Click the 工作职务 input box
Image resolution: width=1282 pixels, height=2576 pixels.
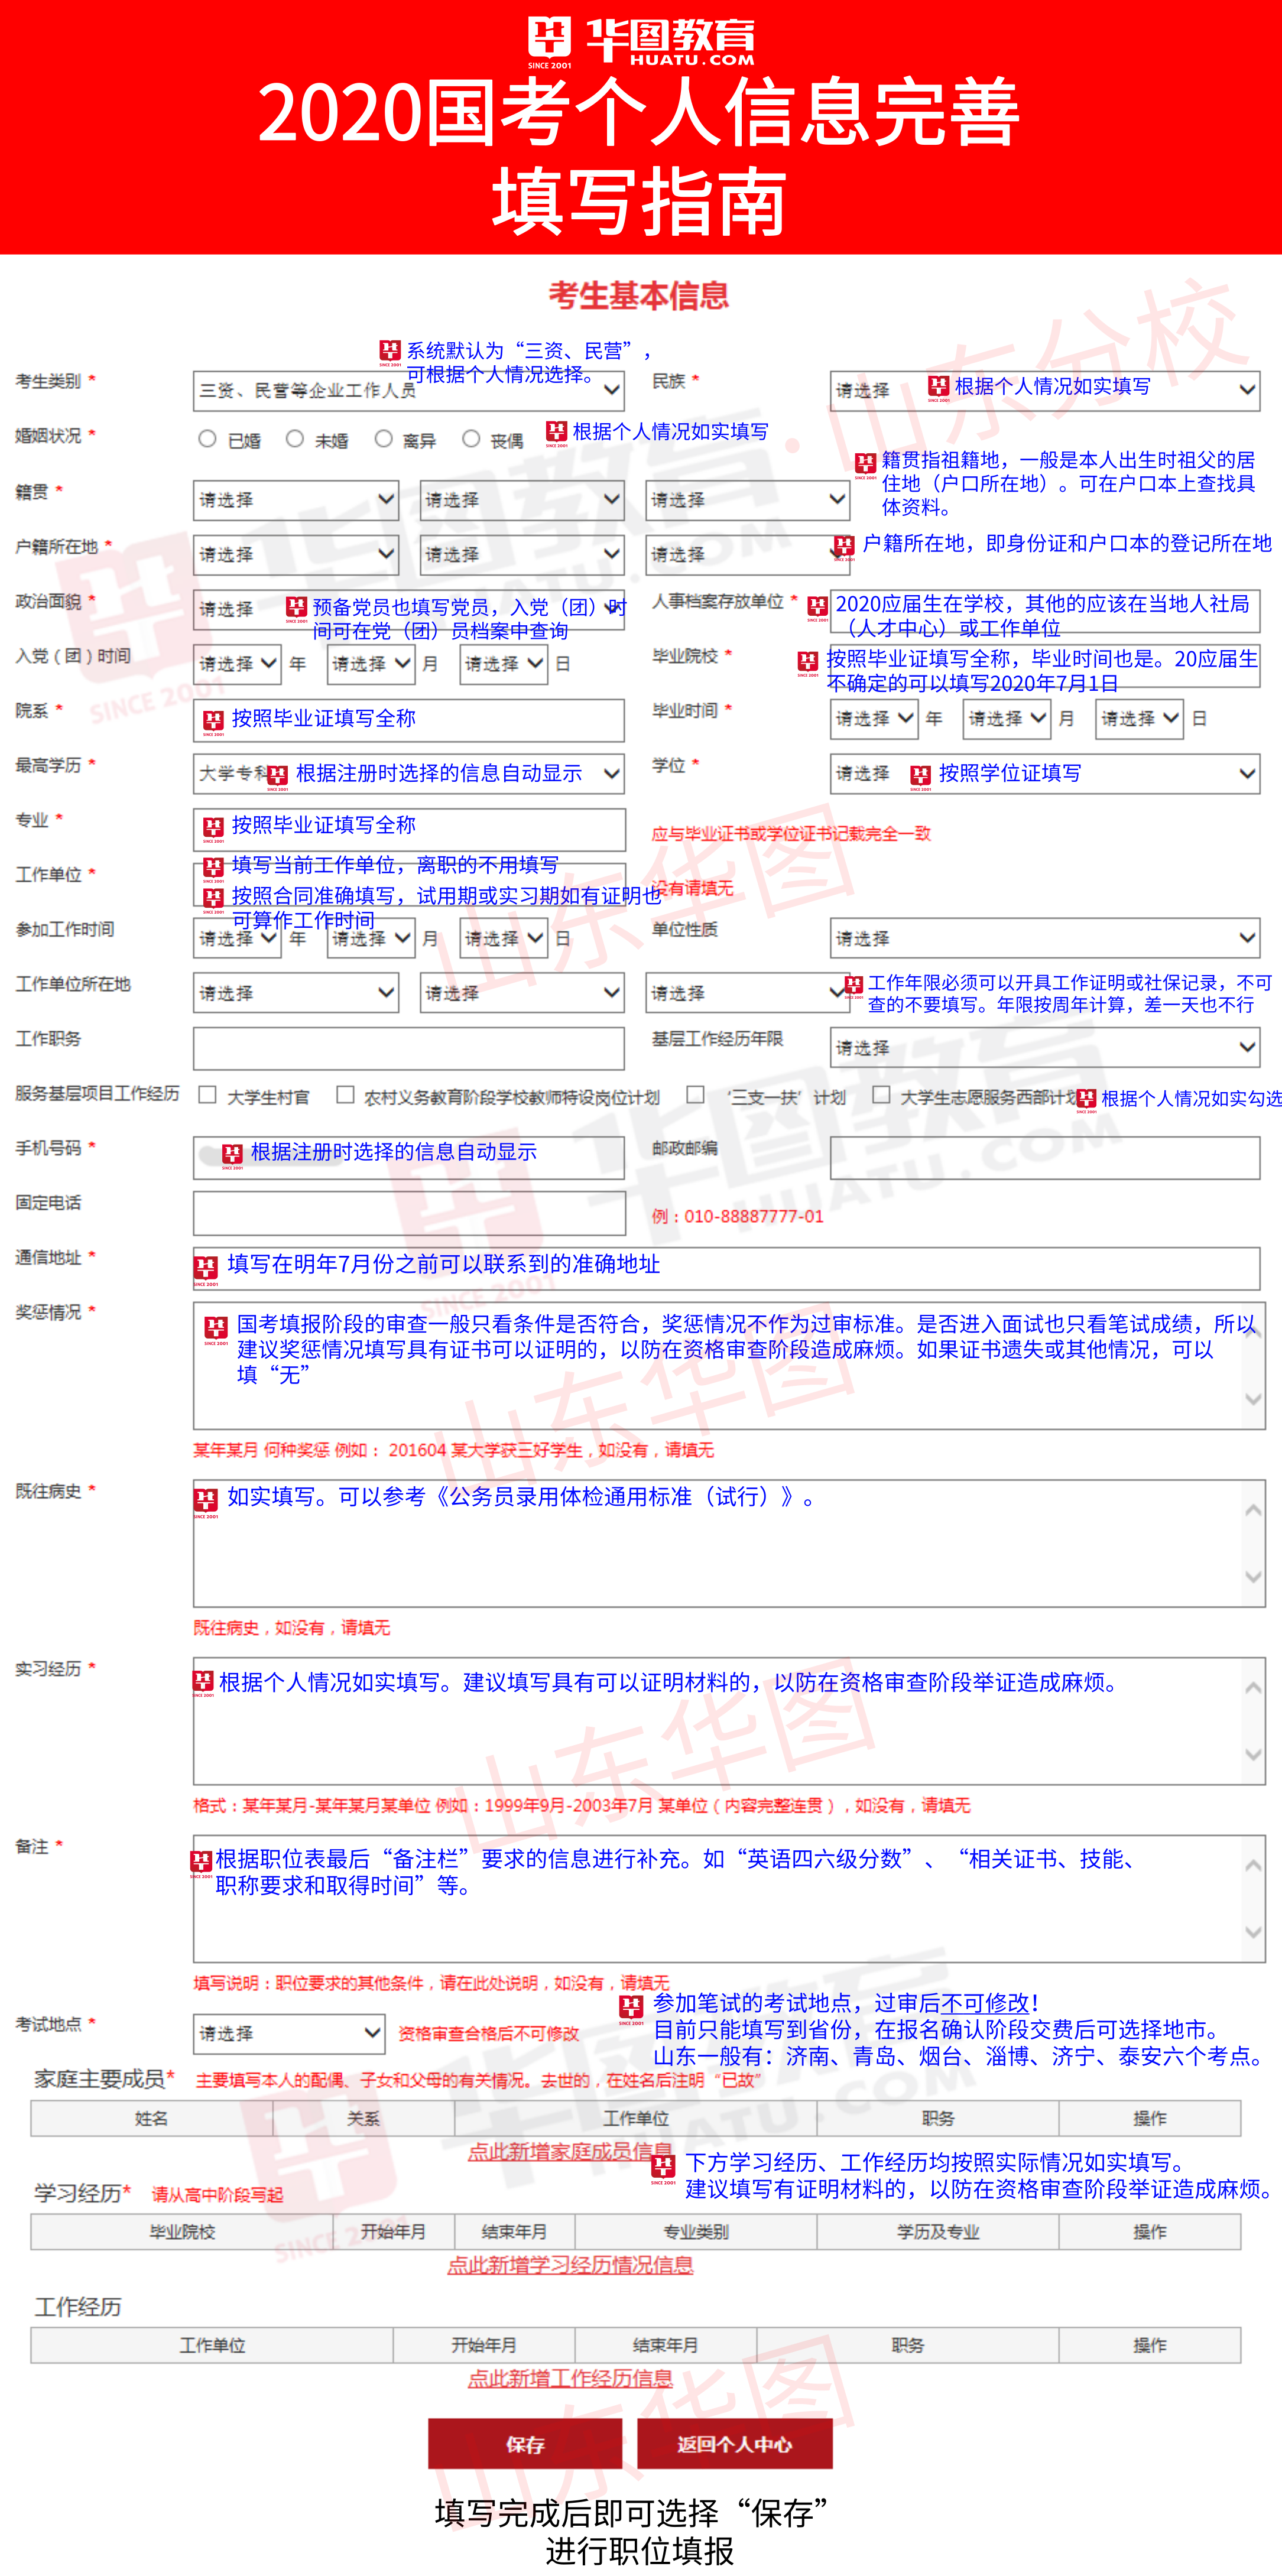tap(409, 1048)
